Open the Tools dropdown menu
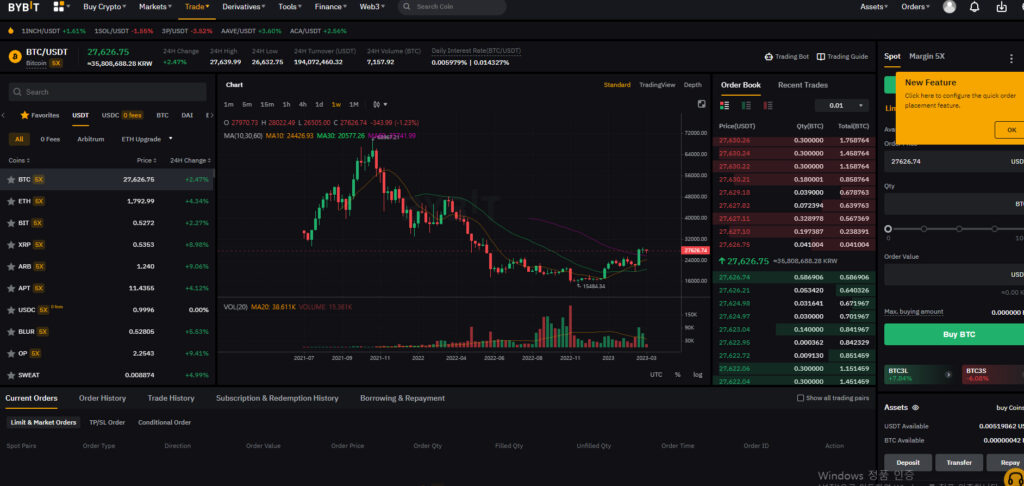The image size is (1024, 486). point(290,7)
